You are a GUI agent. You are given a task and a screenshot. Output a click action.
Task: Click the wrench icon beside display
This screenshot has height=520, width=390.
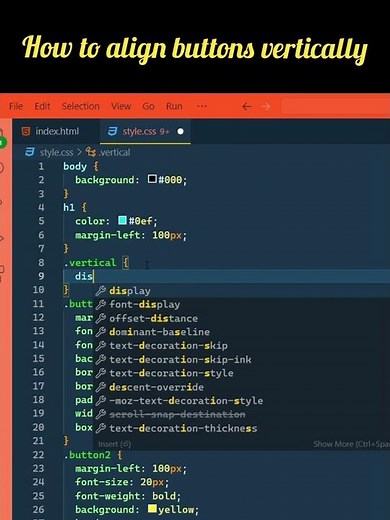101,291
